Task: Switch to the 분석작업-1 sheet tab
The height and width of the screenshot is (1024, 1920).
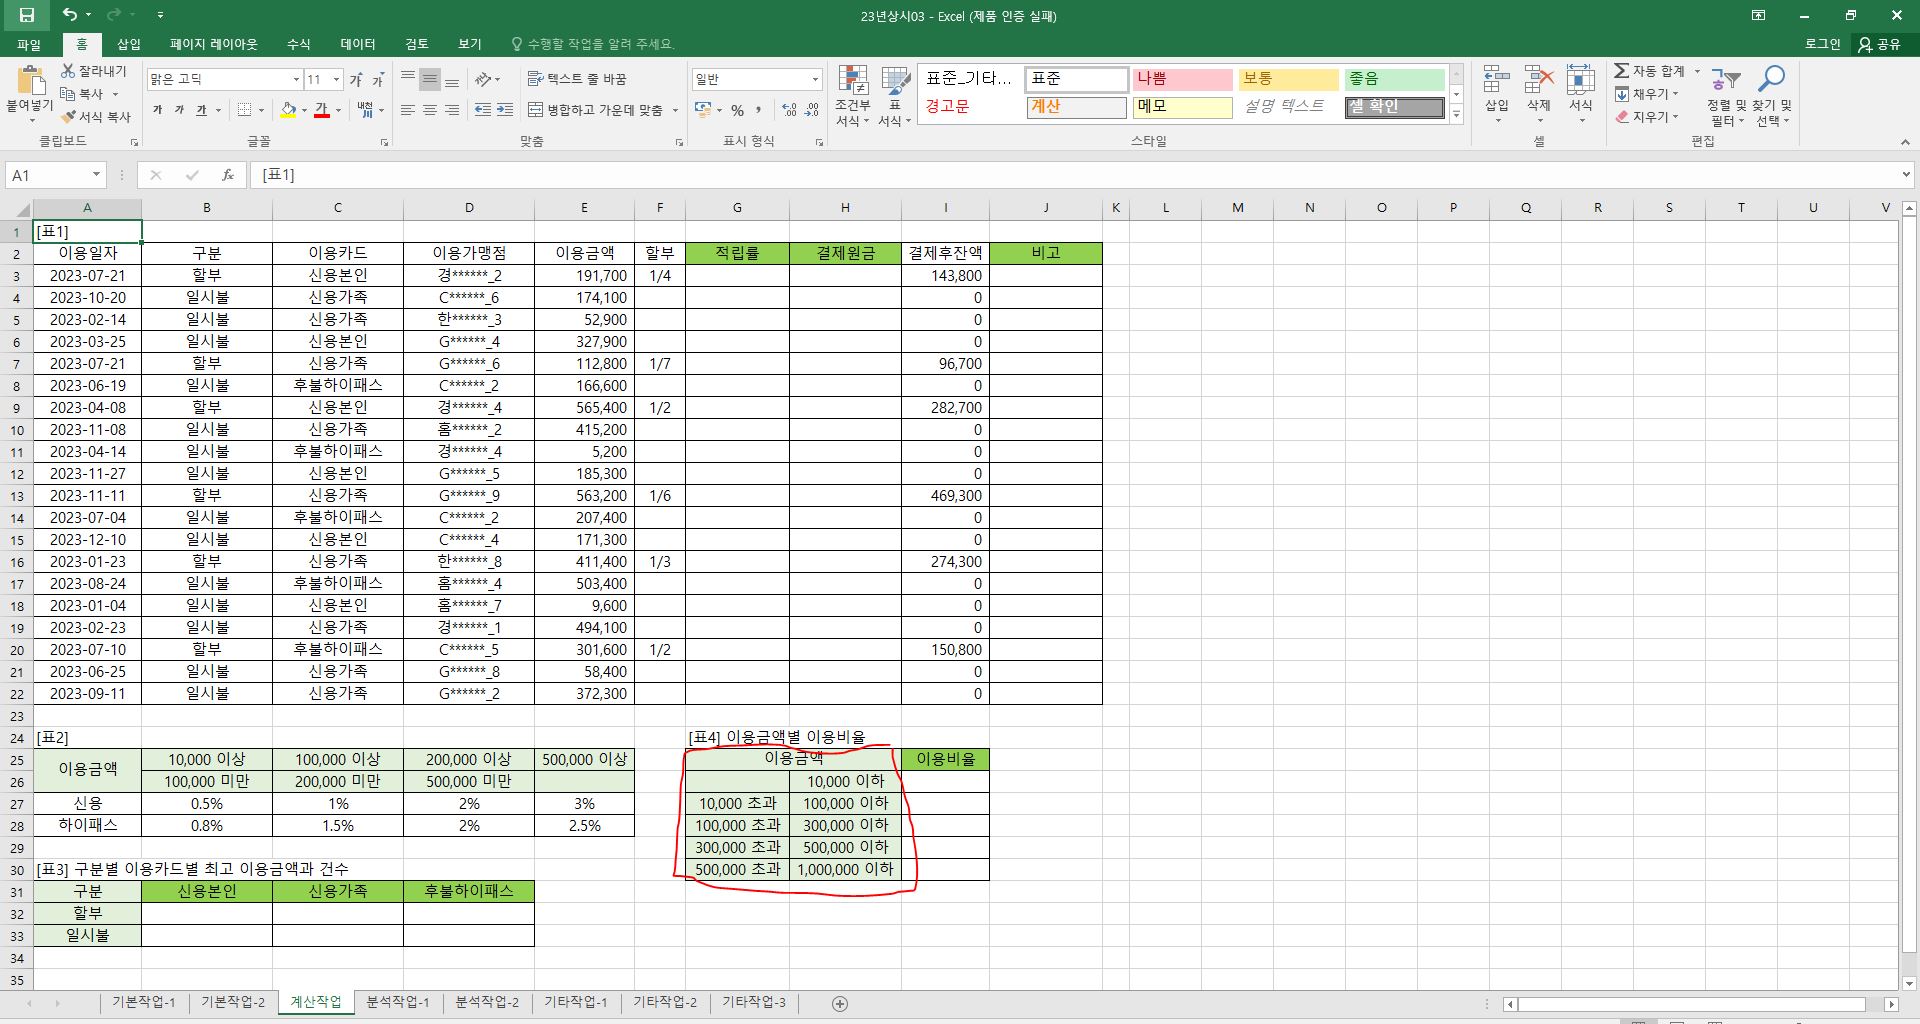Action: pos(397,1002)
